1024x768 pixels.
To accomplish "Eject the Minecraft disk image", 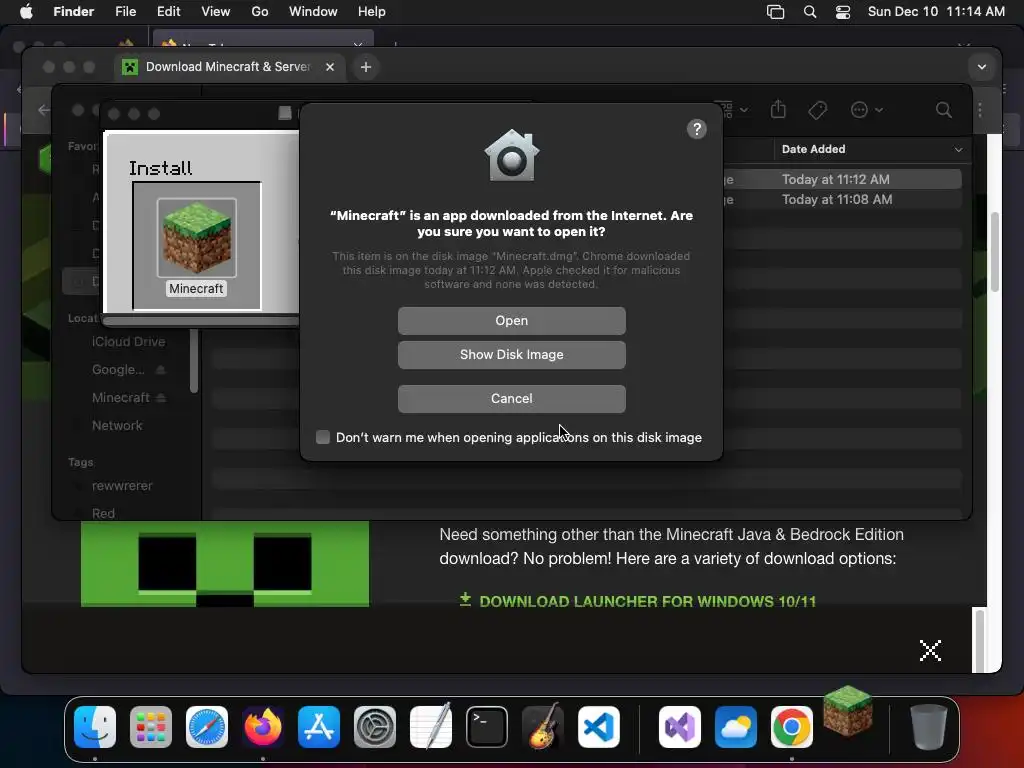I will 161,398.
